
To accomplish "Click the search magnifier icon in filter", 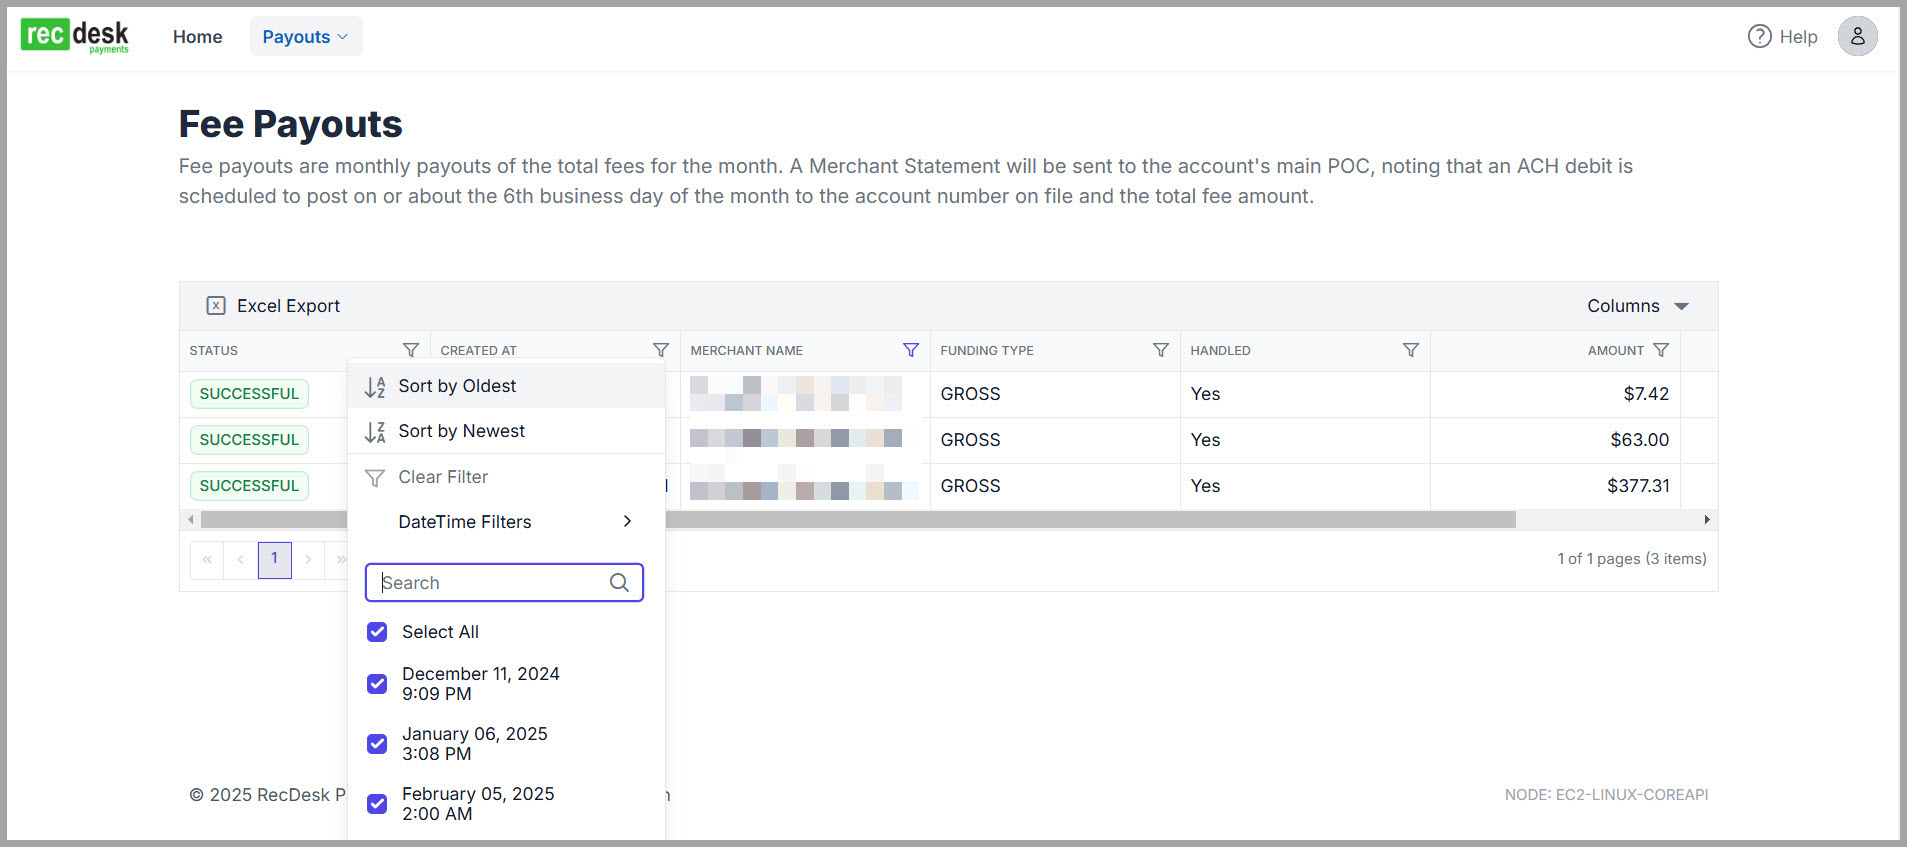I will pos(619,583).
